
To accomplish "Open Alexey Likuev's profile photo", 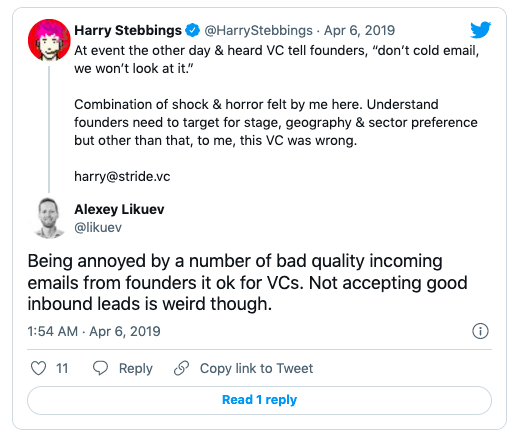I will point(49,218).
